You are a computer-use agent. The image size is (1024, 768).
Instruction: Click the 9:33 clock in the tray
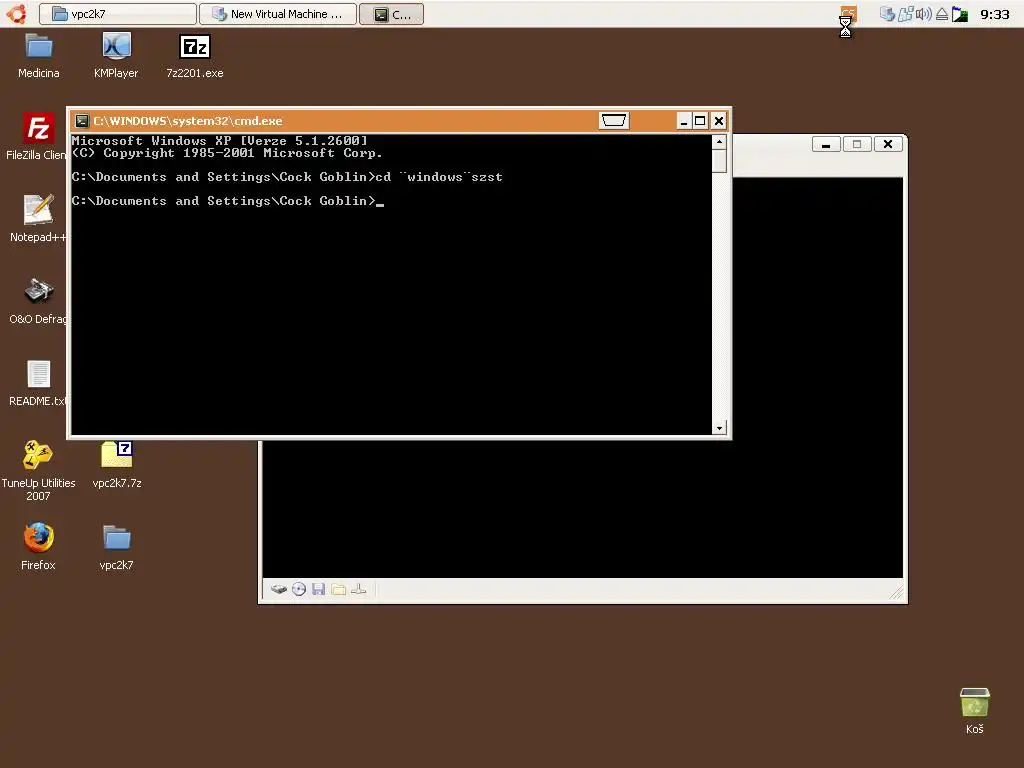(x=995, y=14)
